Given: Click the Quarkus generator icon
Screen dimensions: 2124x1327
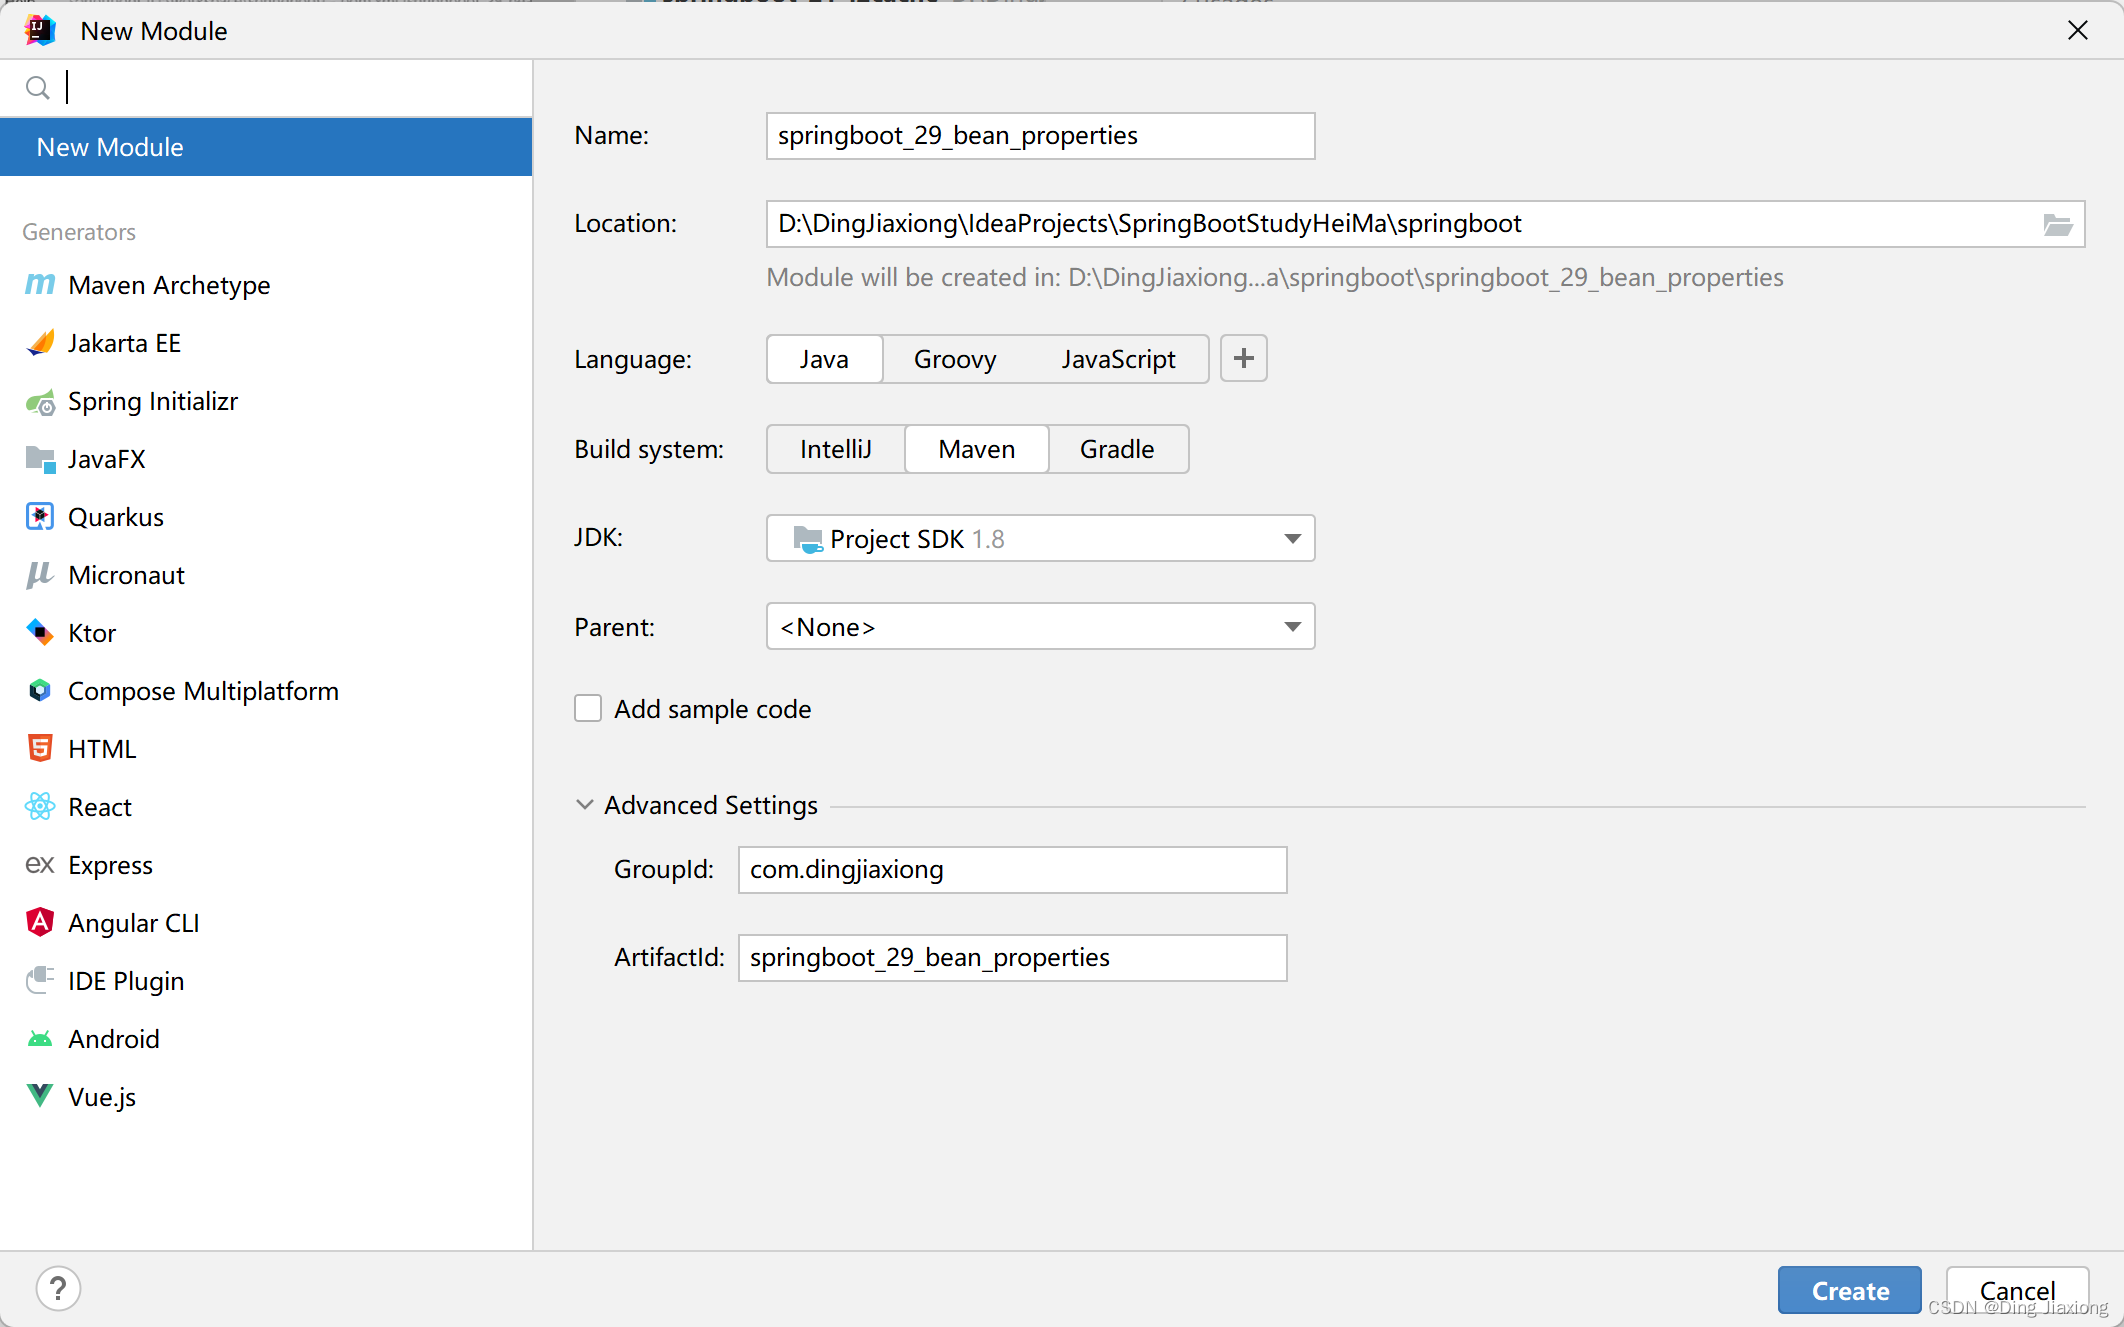Looking at the screenshot, I should click(40, 517).
